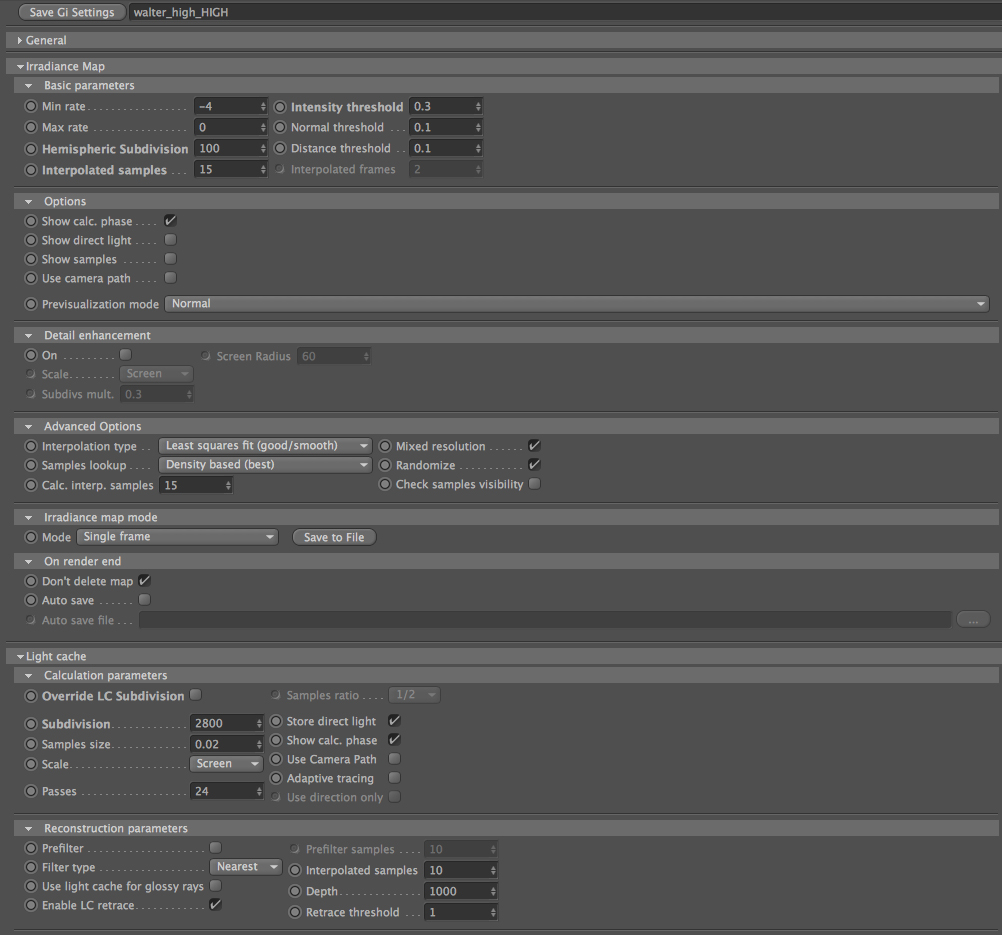1002x935 pixels.
Task: Click the Store direct light animation dot
Action: (276, 721)
